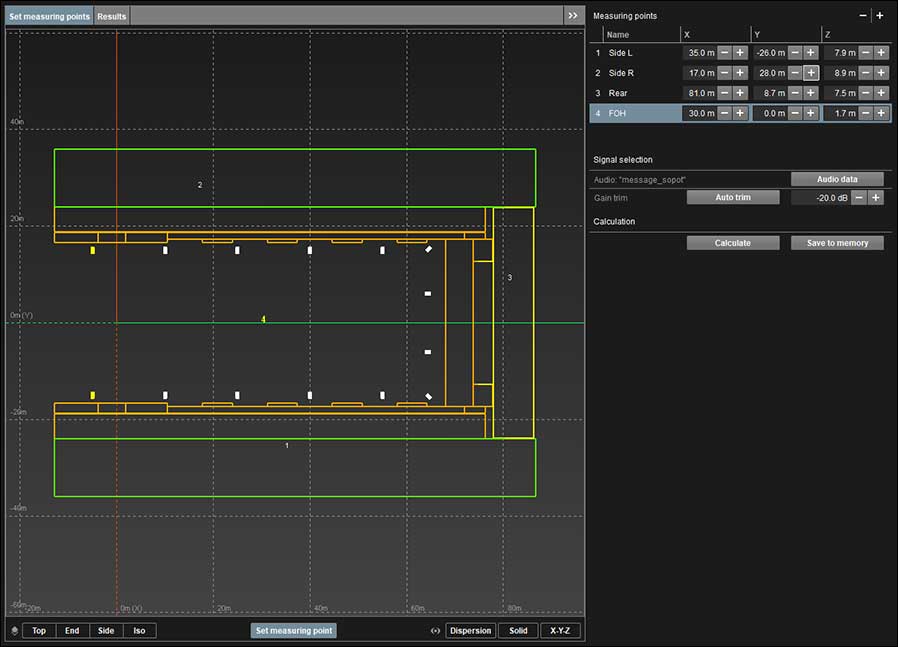Switch to the Results tab
This screenshot has width=898, height=647.
point(112,16)
